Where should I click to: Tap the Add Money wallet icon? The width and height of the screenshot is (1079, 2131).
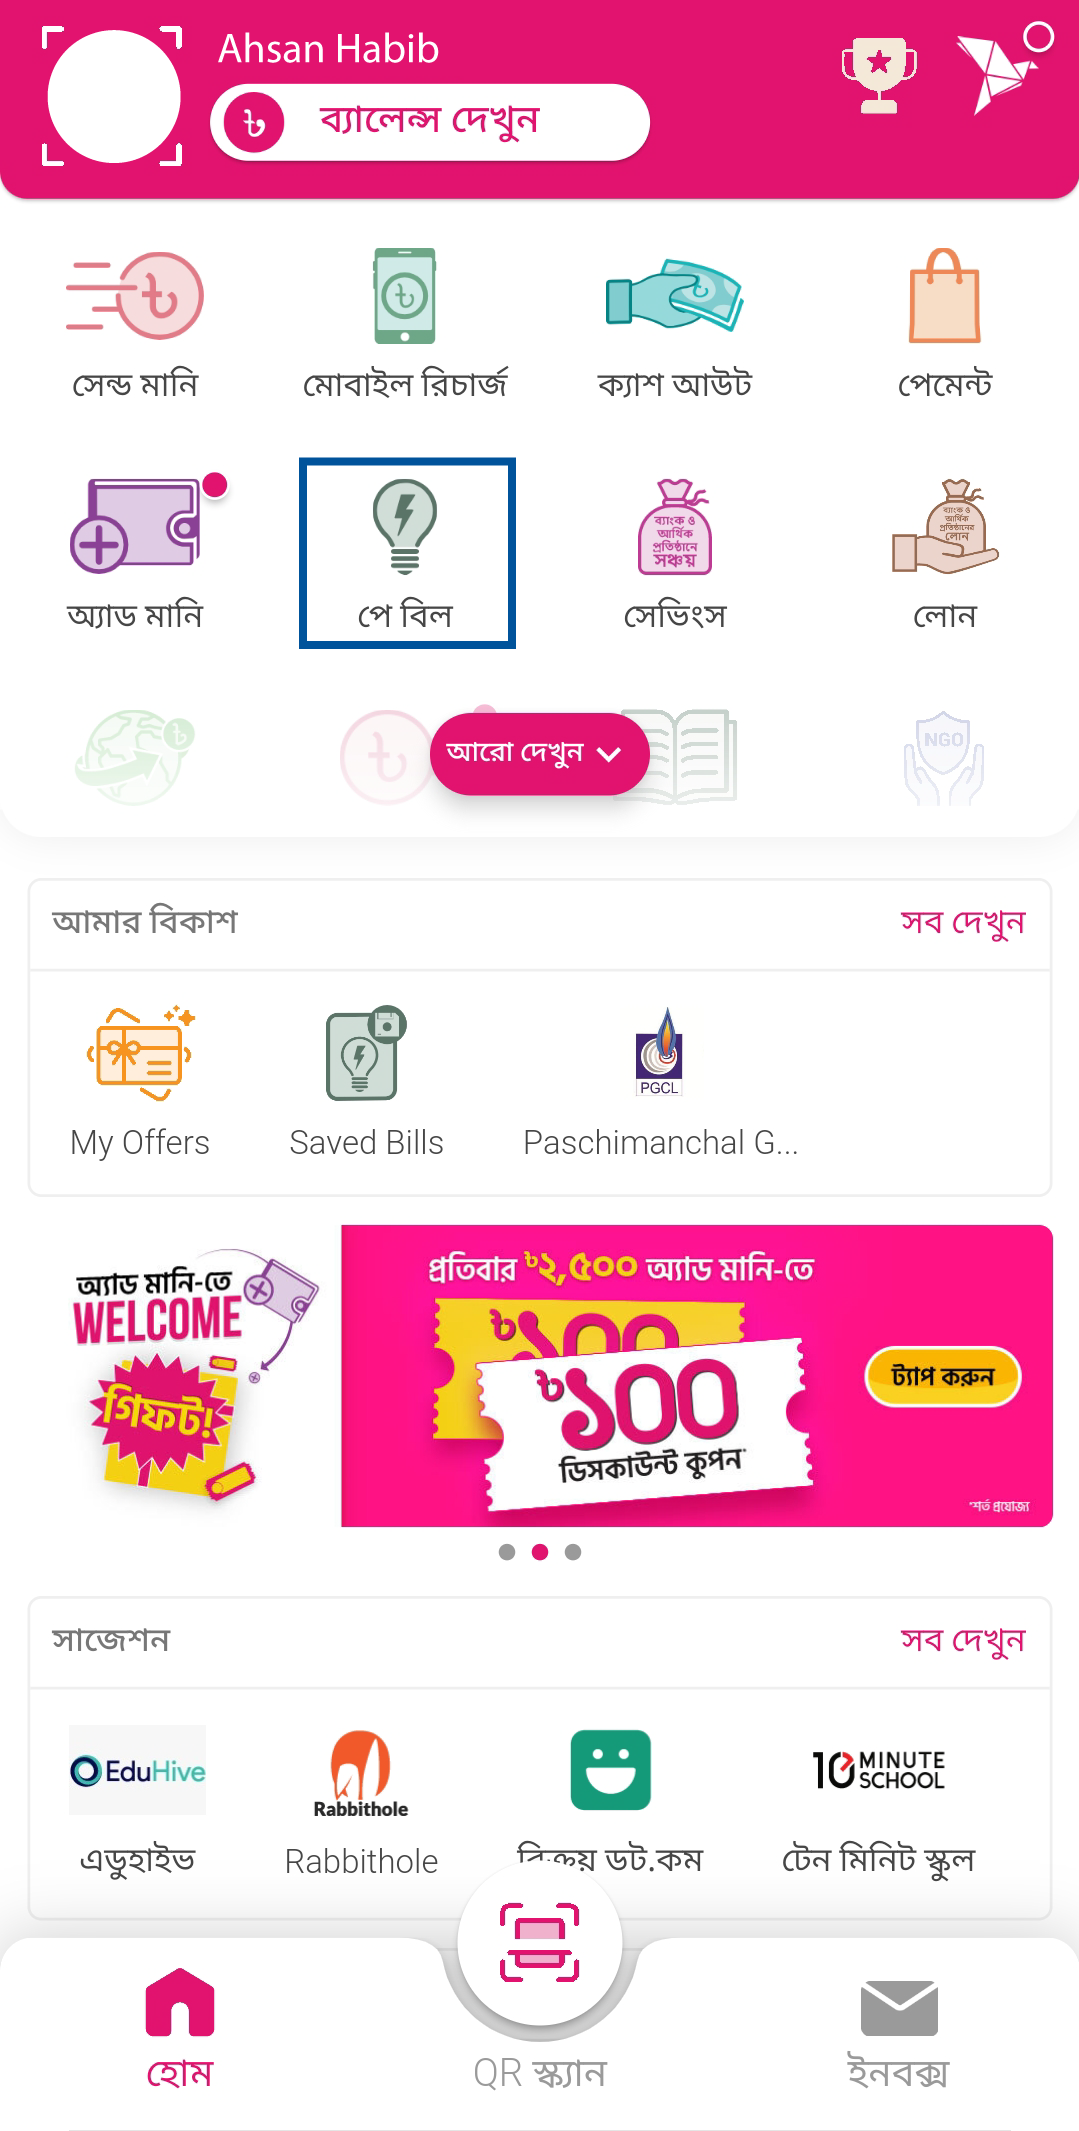[x=135, y=525]
